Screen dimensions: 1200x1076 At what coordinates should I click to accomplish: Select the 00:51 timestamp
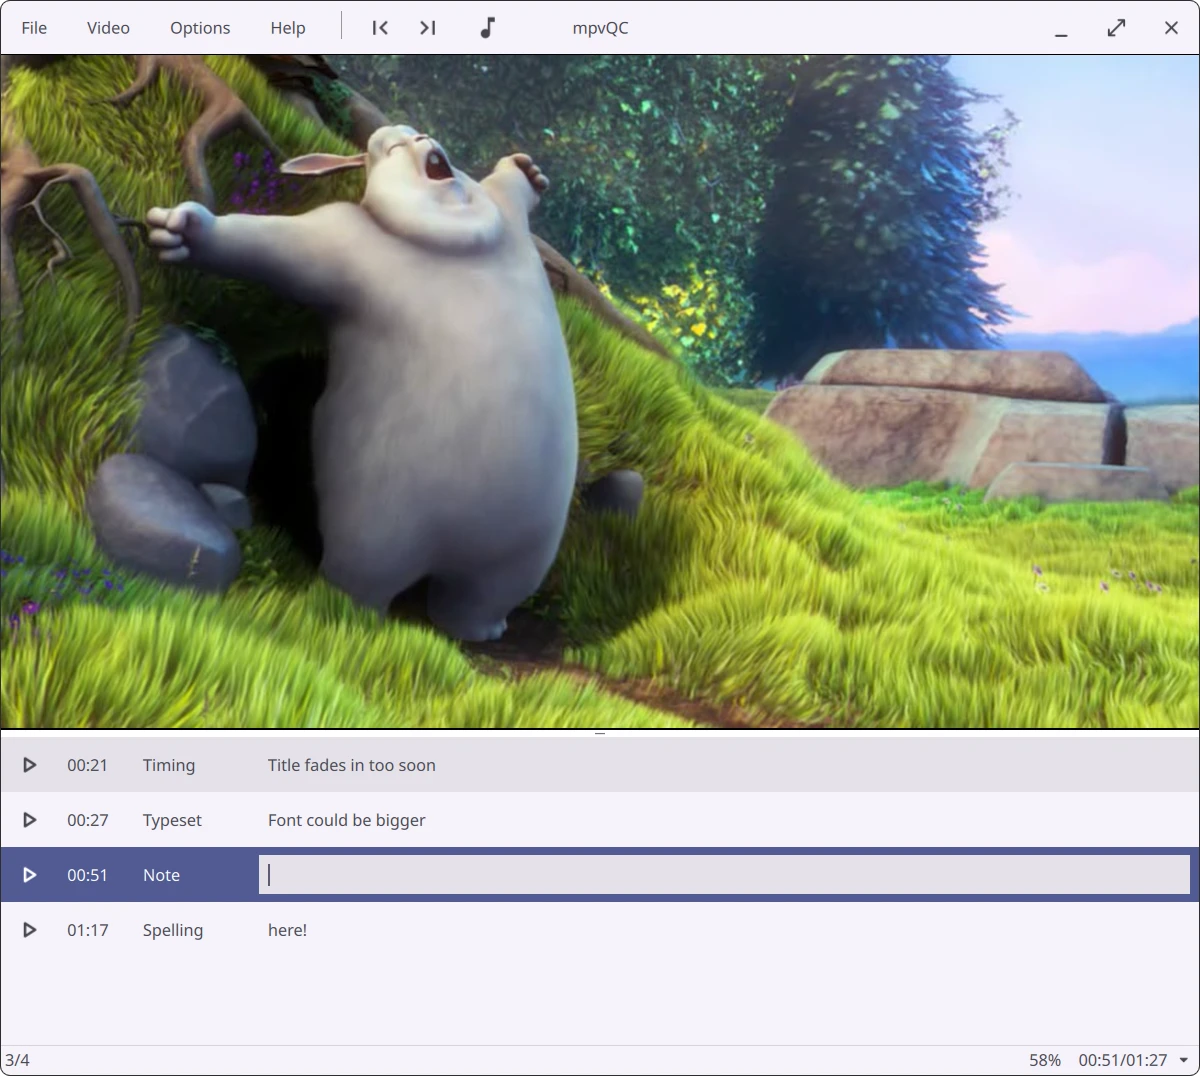pyautogui.click(x=87, y=875)
